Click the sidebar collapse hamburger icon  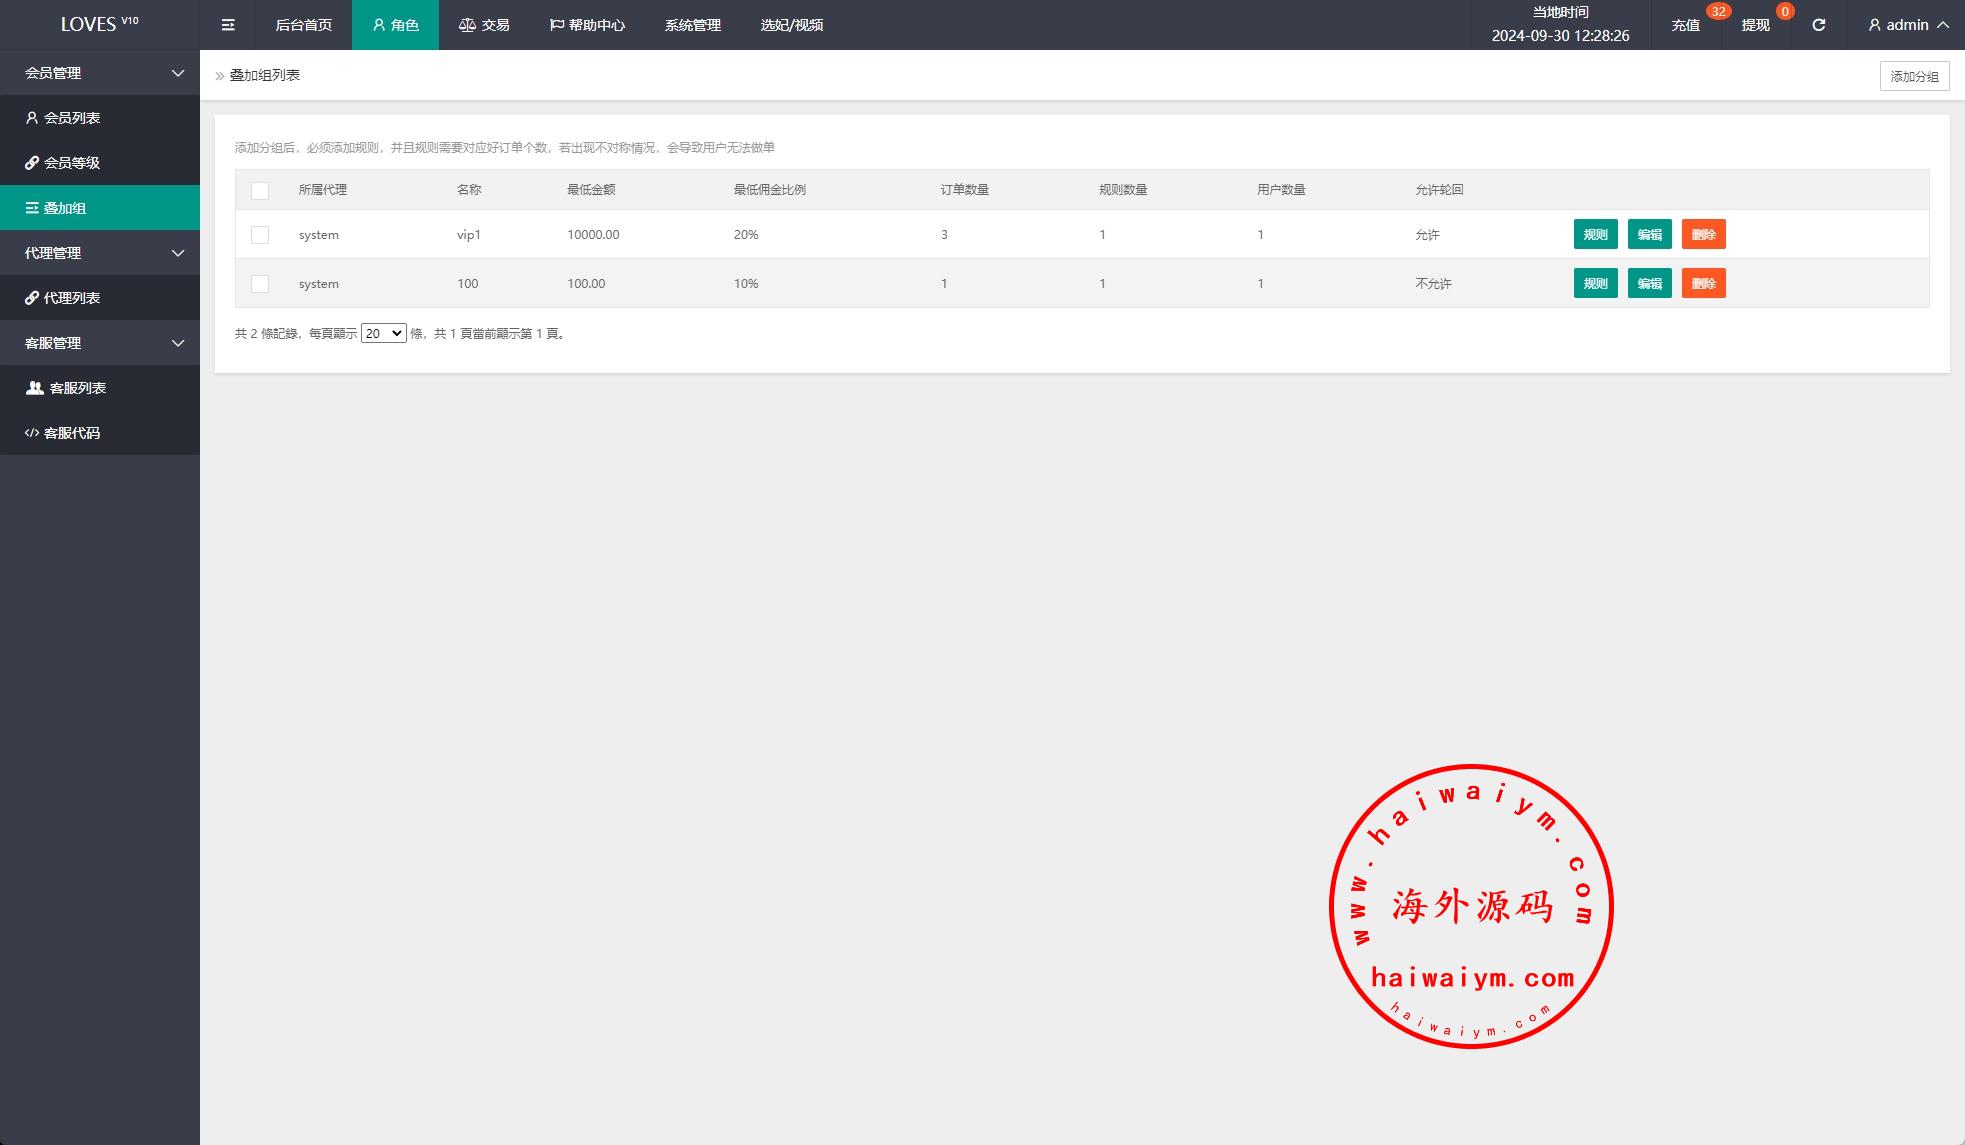pos(228,25)
